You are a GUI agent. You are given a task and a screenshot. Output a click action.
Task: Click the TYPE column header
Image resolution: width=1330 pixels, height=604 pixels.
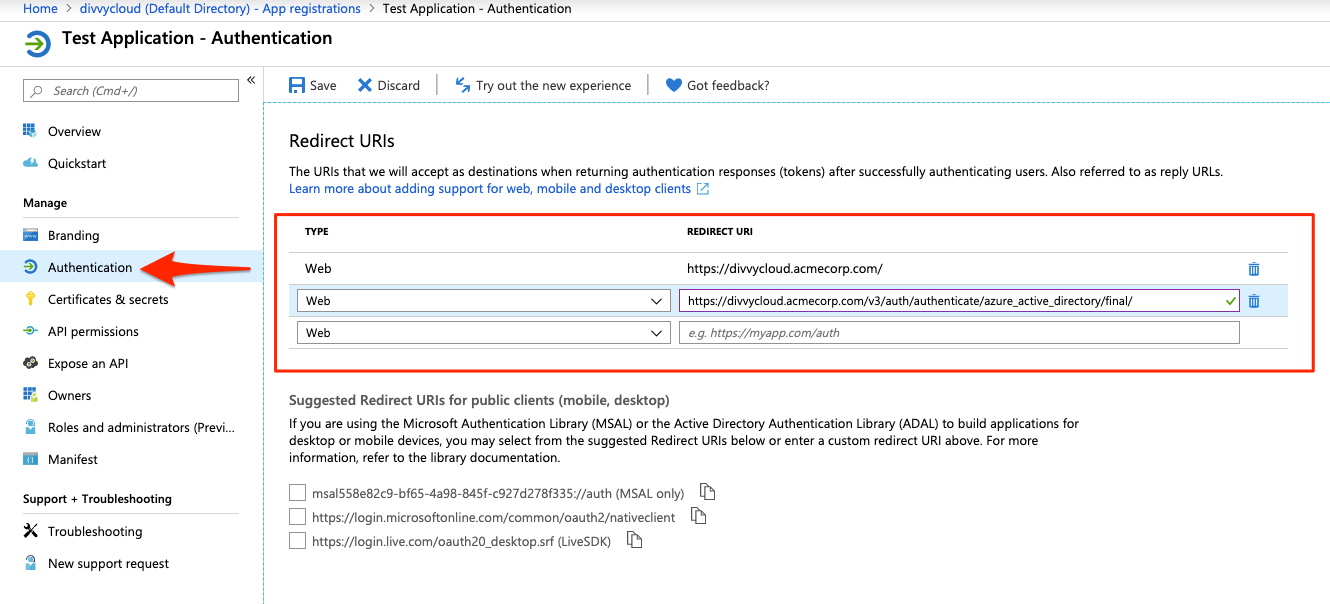click(317, 231)
